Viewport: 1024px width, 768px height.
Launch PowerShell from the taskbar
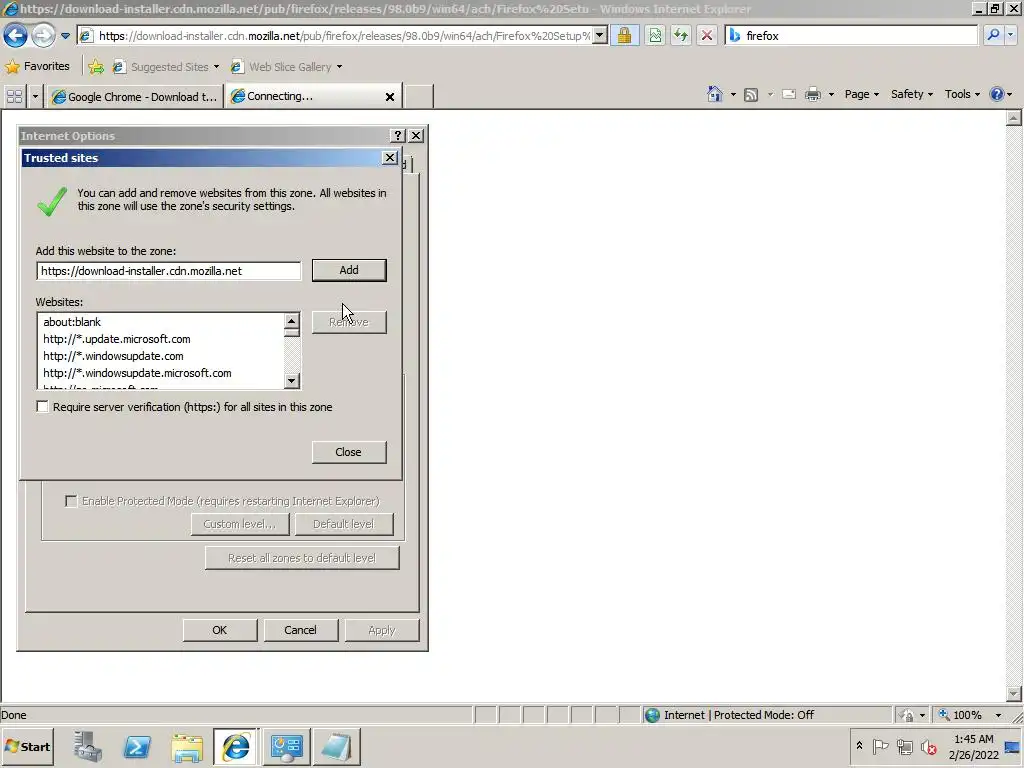(137, 746)
